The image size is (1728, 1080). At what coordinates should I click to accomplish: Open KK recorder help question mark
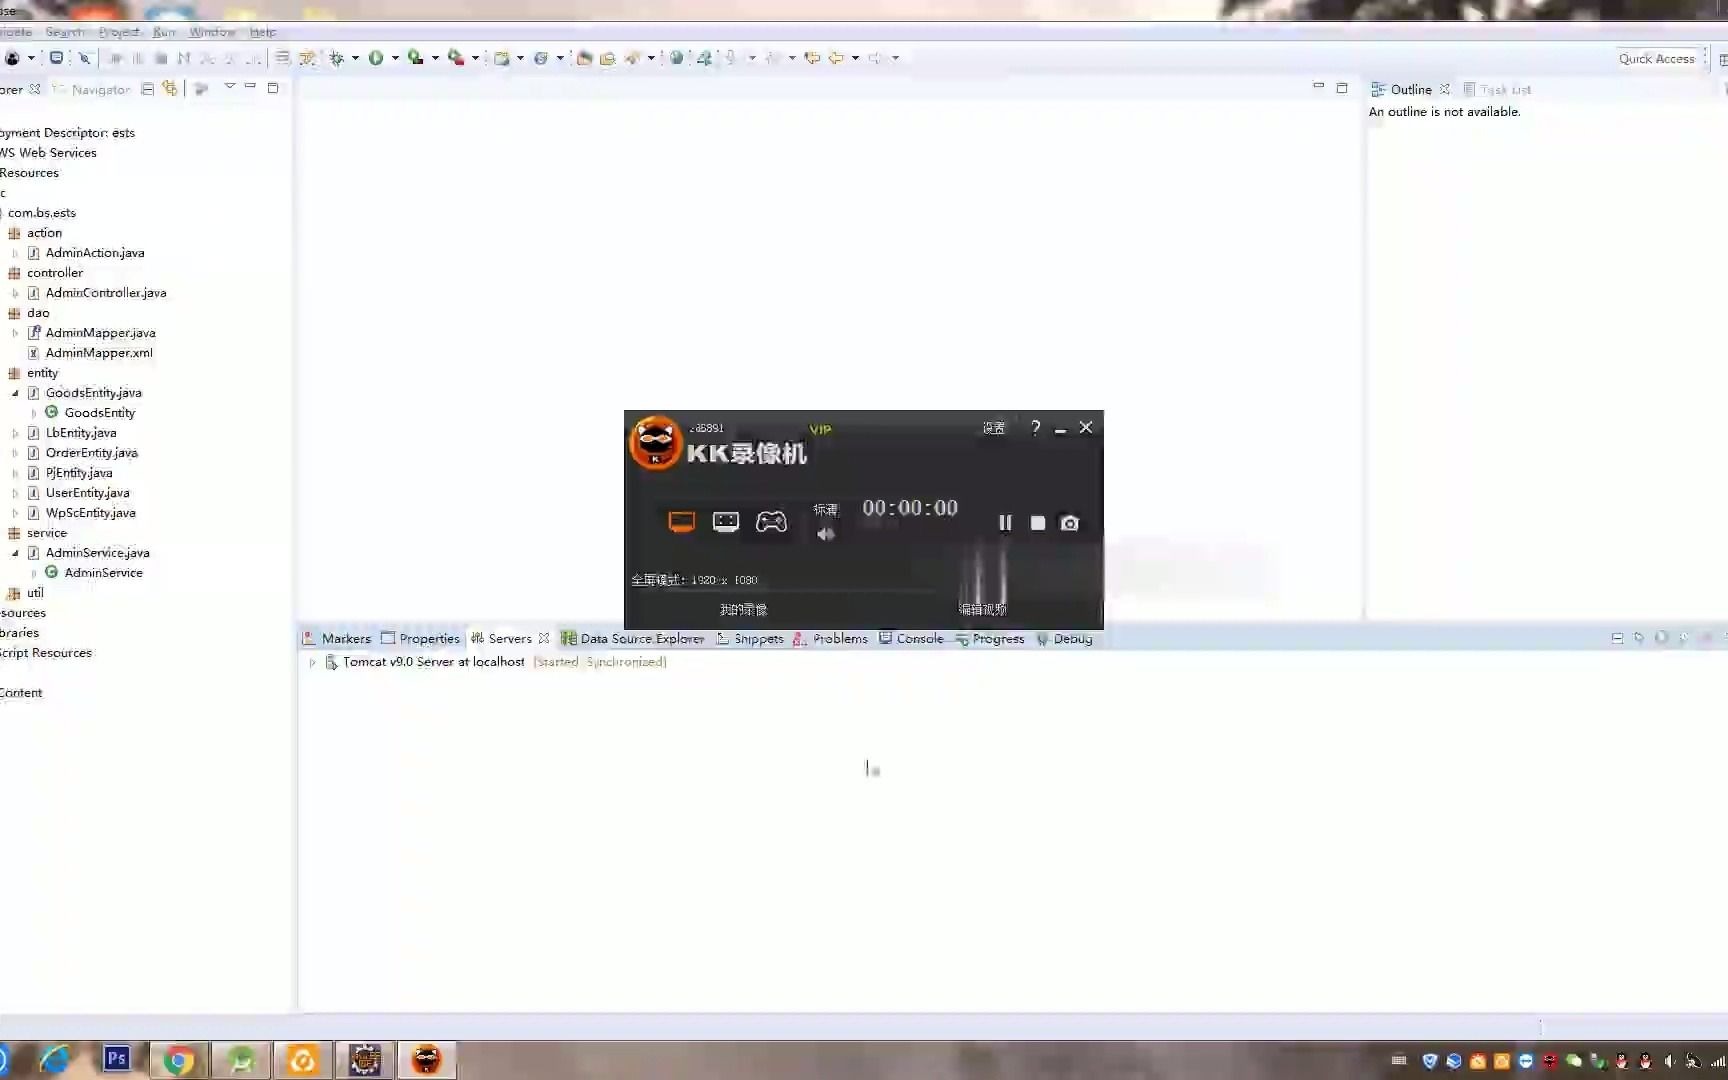[1036, 428]
